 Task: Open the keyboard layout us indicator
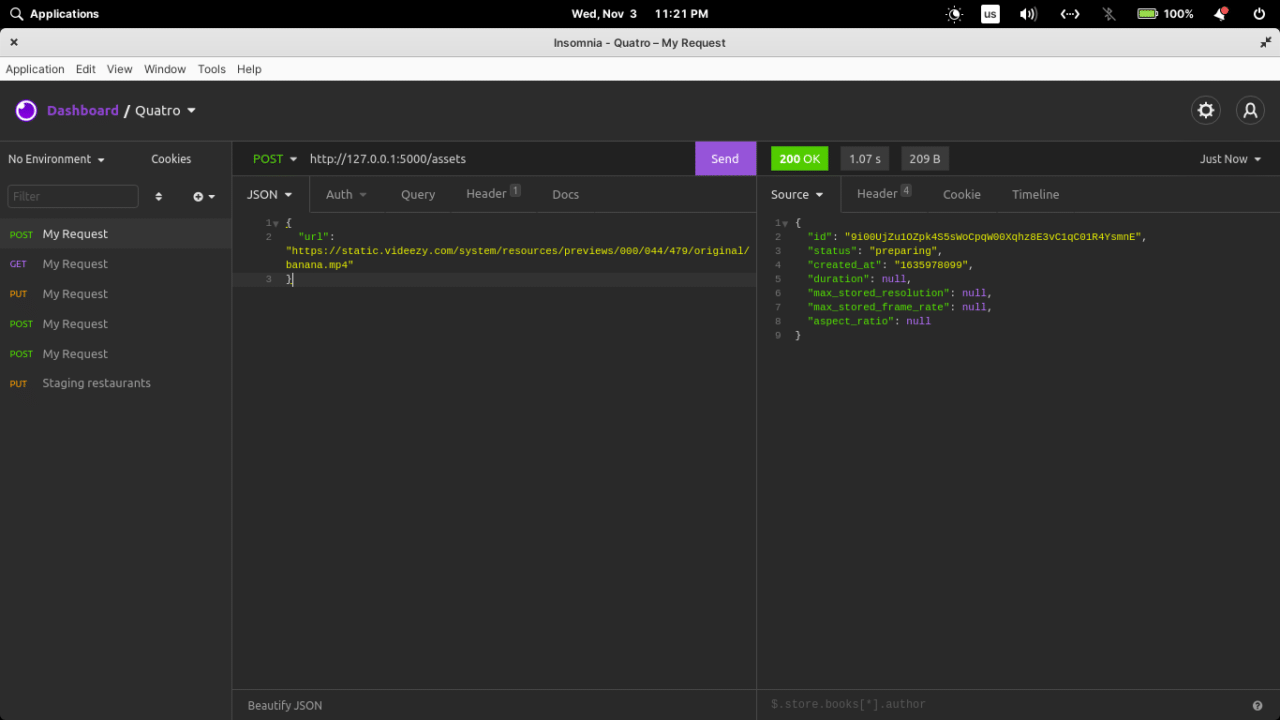(x=990, y=14)
